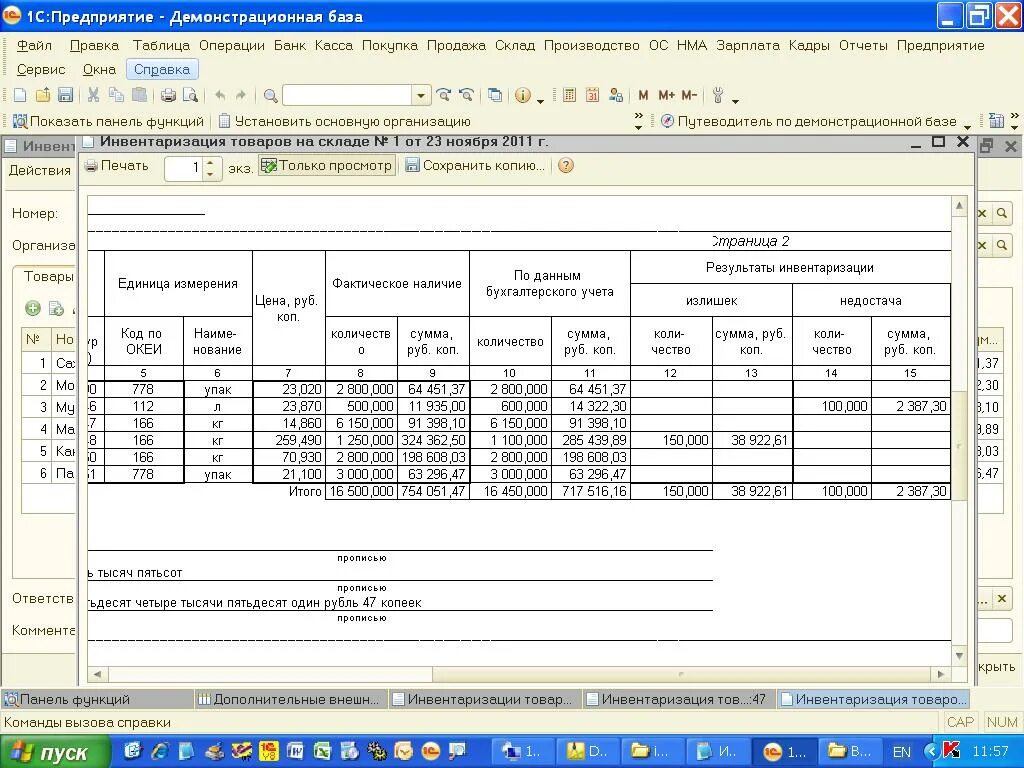Click the Печать button

point(117,166)
